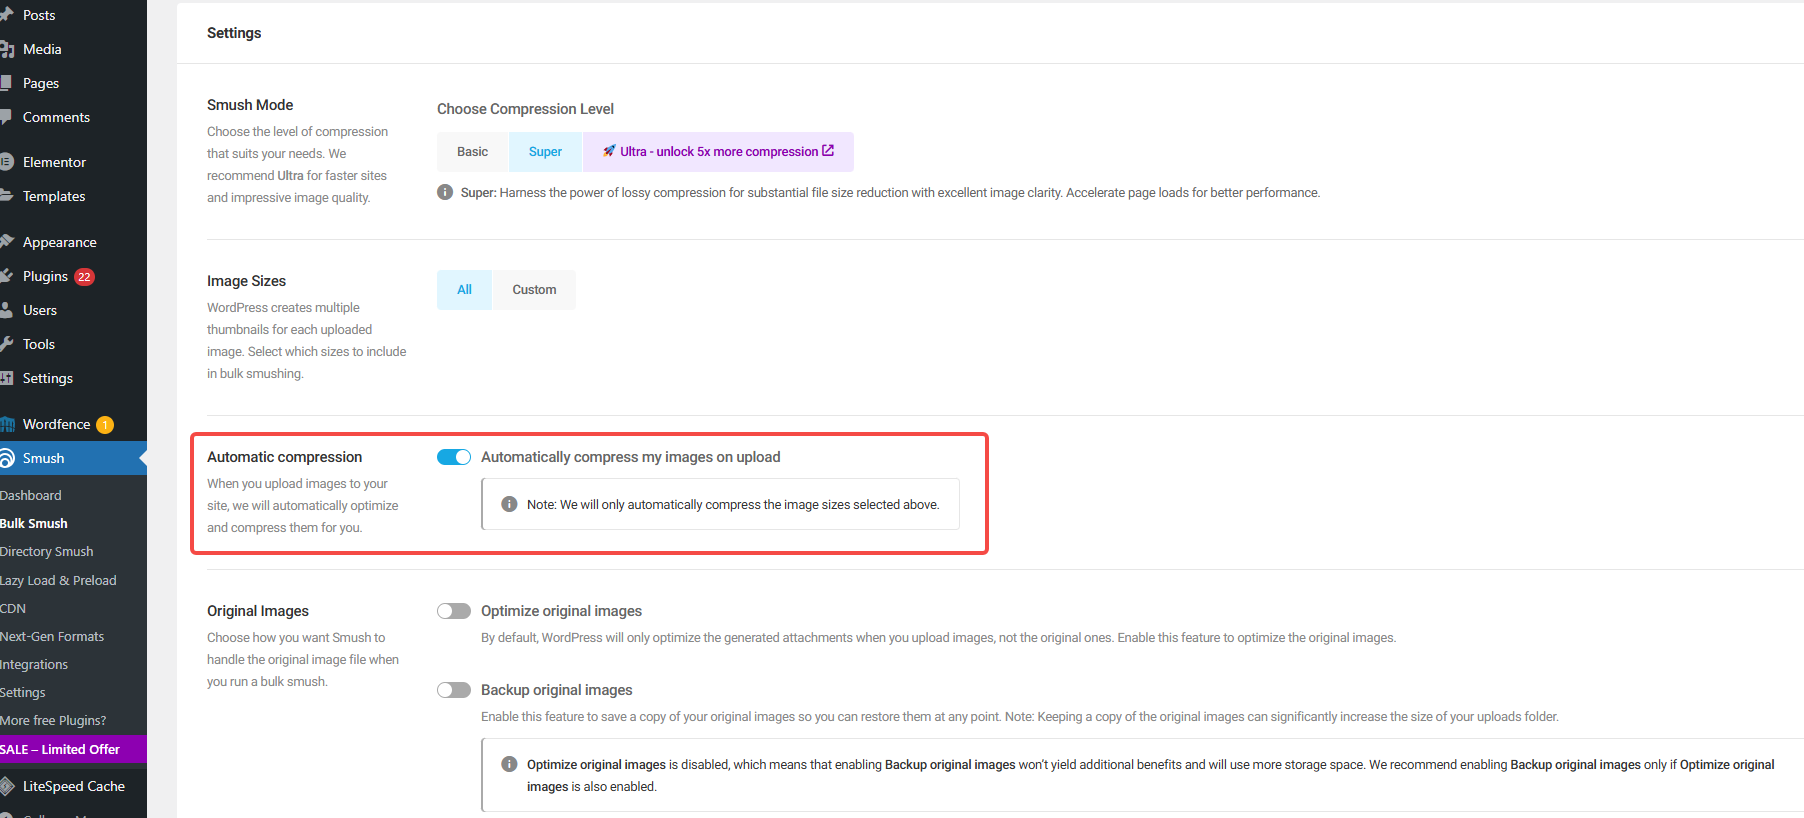
Task: Click the Plugins update count badge 22
Action: (85, 277)
